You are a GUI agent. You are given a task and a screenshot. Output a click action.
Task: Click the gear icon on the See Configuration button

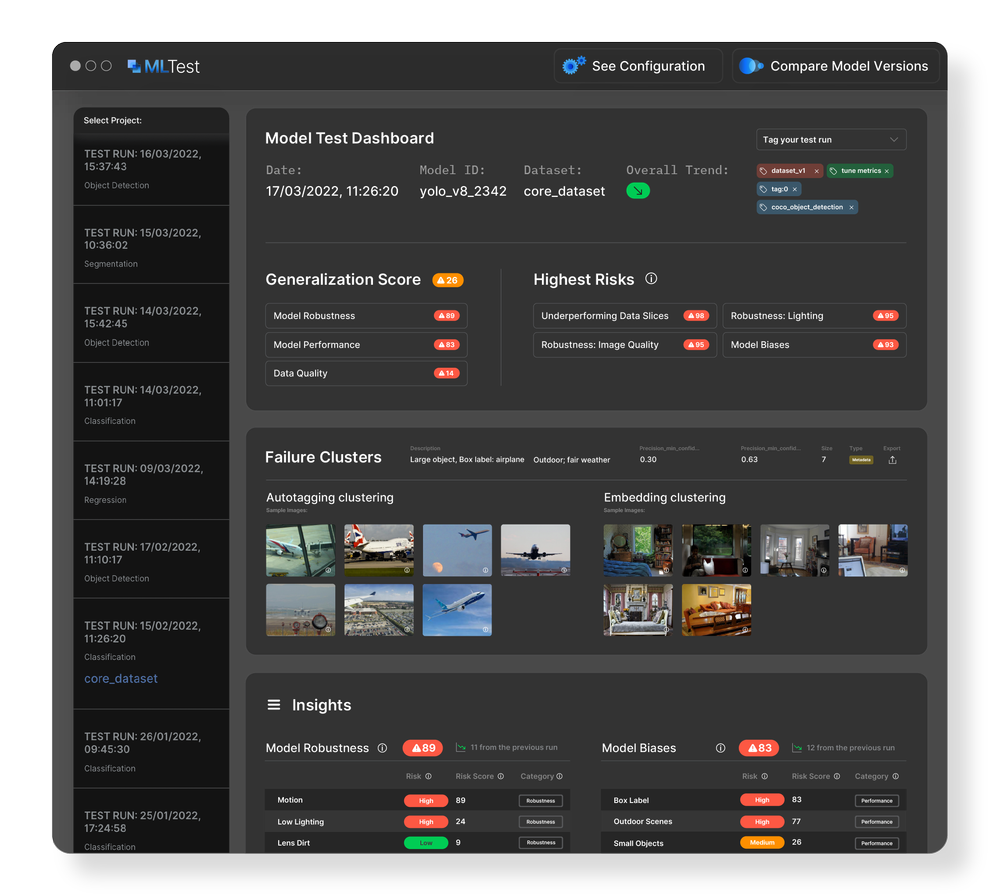(573, 65)
